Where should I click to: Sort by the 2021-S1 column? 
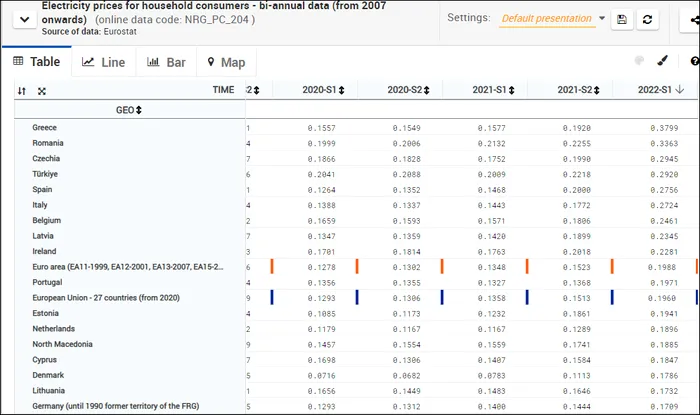point(512,90)
